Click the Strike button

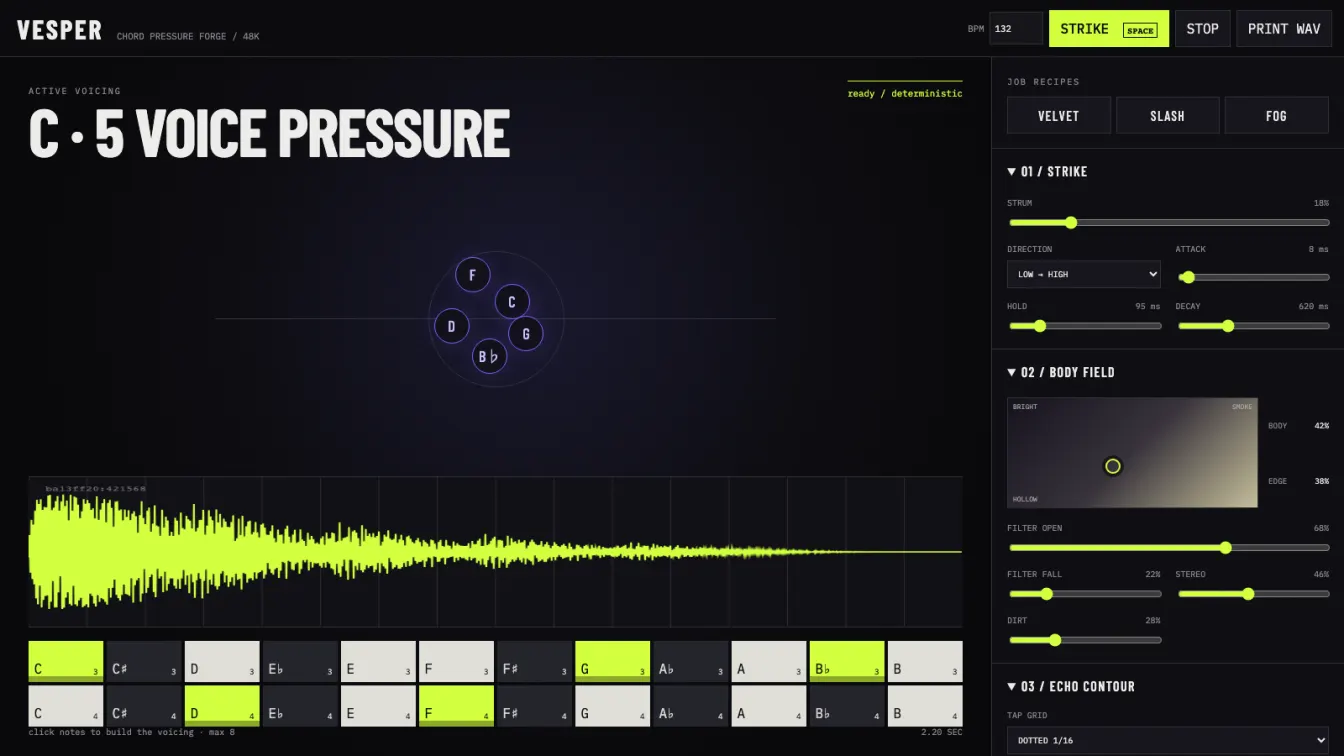pyautogui.click(x=1109, y=29)
